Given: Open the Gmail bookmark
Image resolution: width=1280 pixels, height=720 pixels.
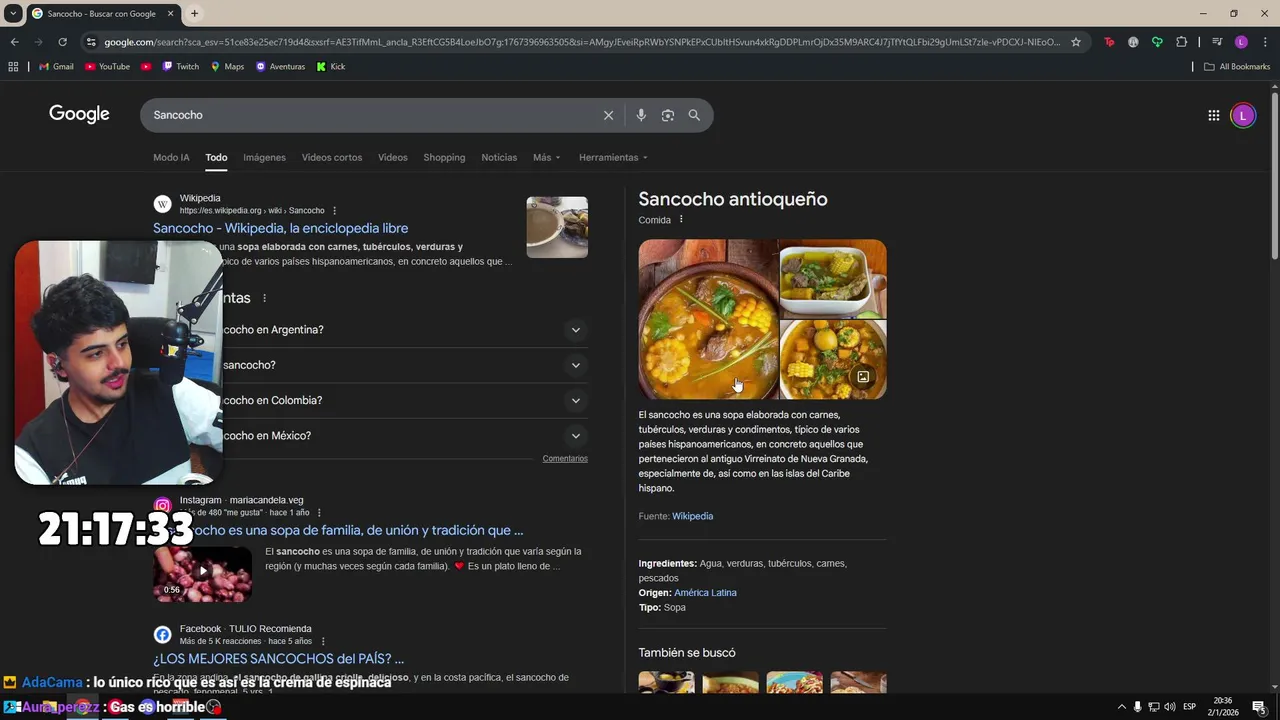Looking at the screenshot, I should pos(56,67).
